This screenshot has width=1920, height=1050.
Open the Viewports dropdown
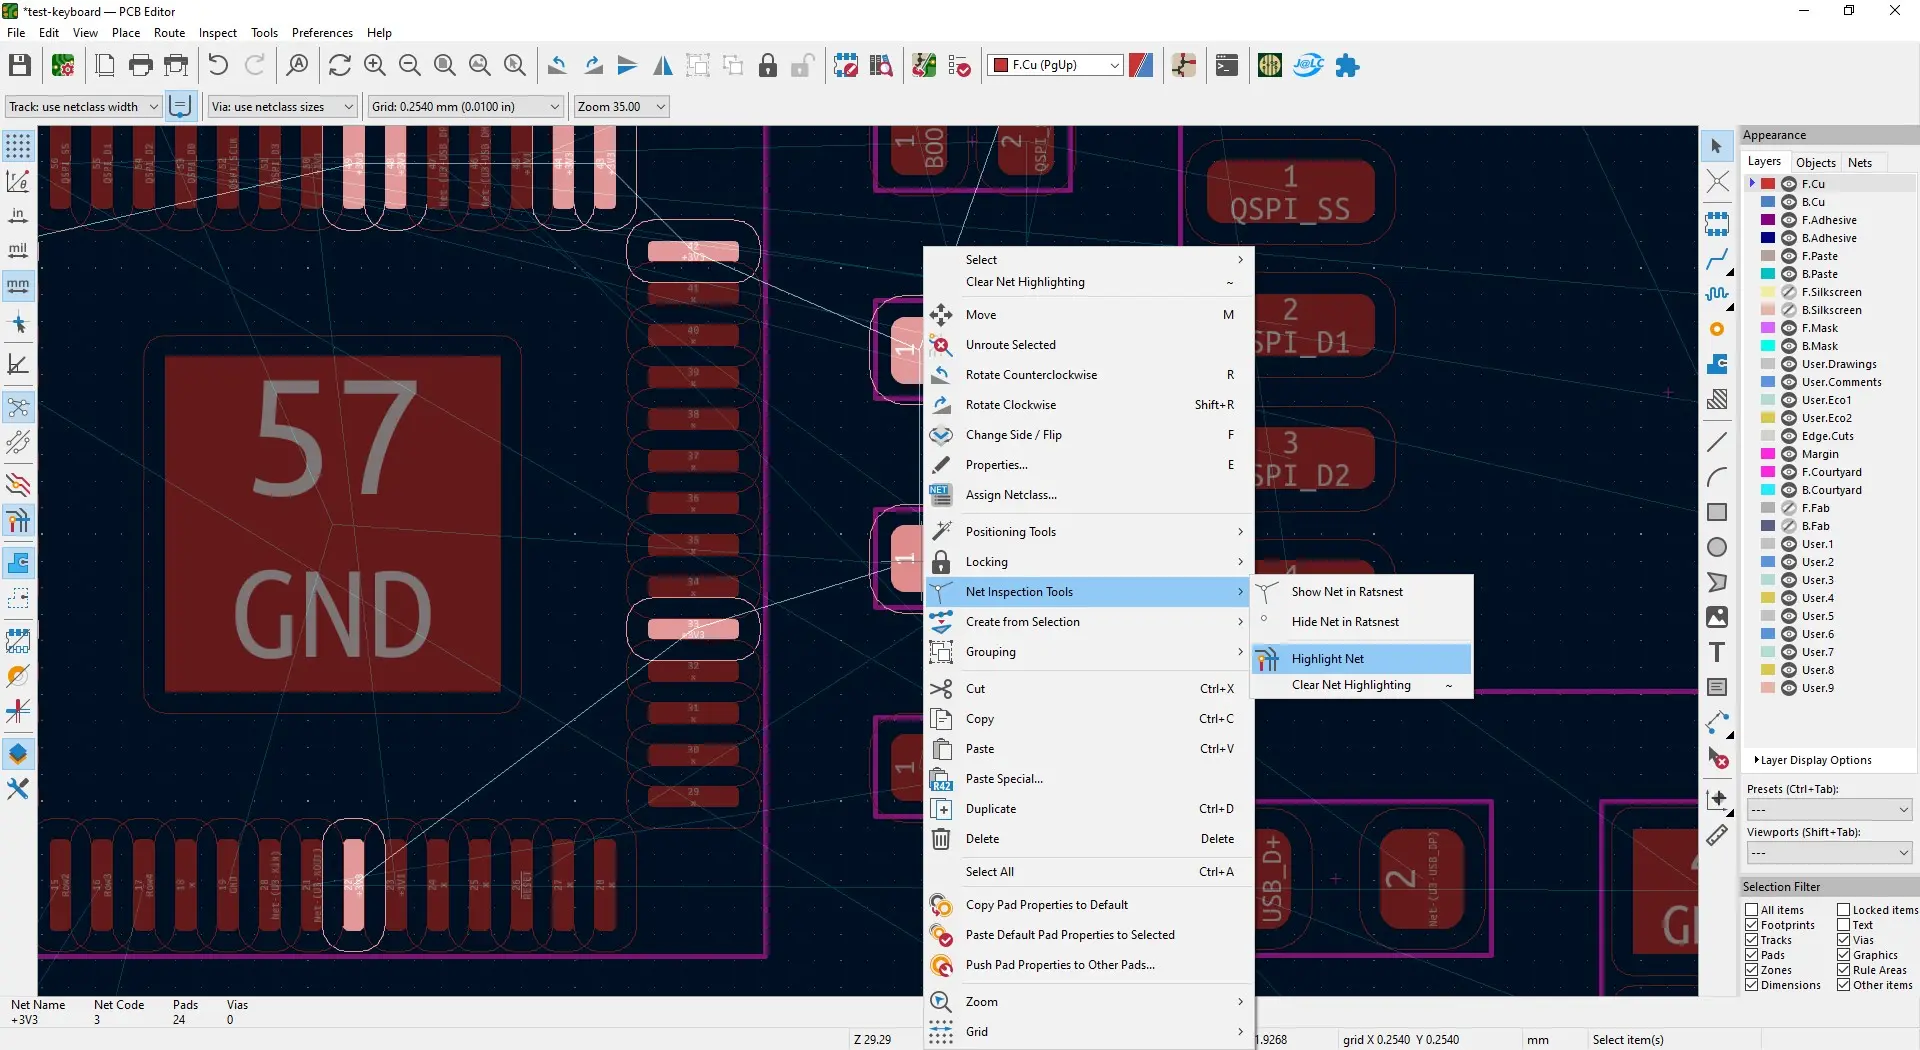(1829, 853)
